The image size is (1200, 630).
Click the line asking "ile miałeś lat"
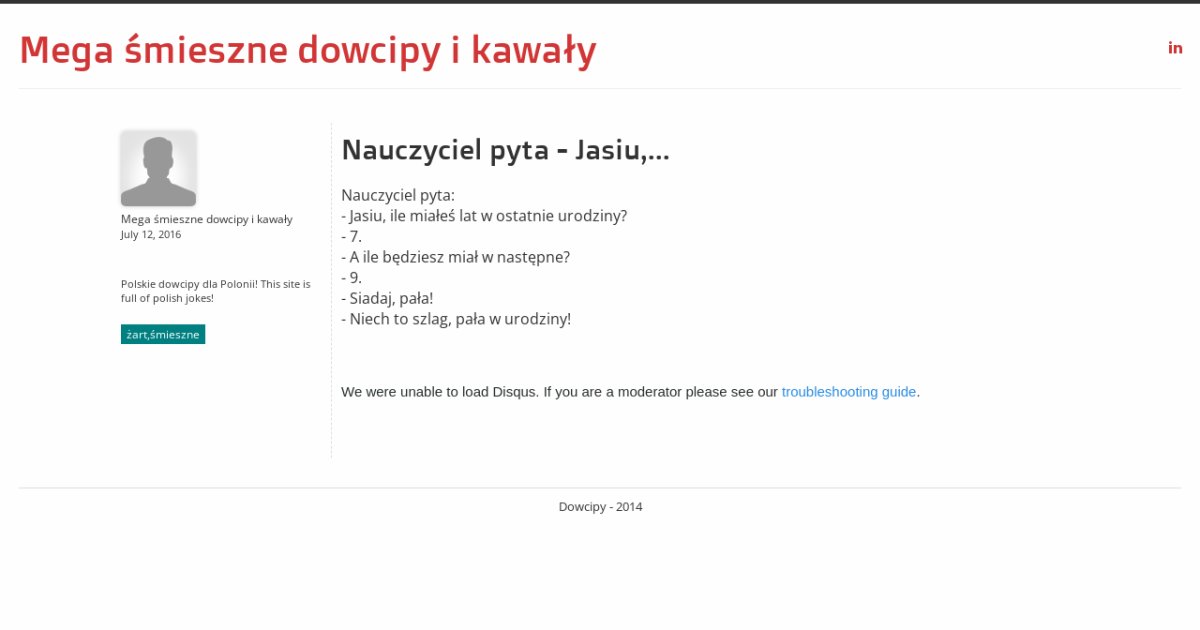(x=484, y=216)
